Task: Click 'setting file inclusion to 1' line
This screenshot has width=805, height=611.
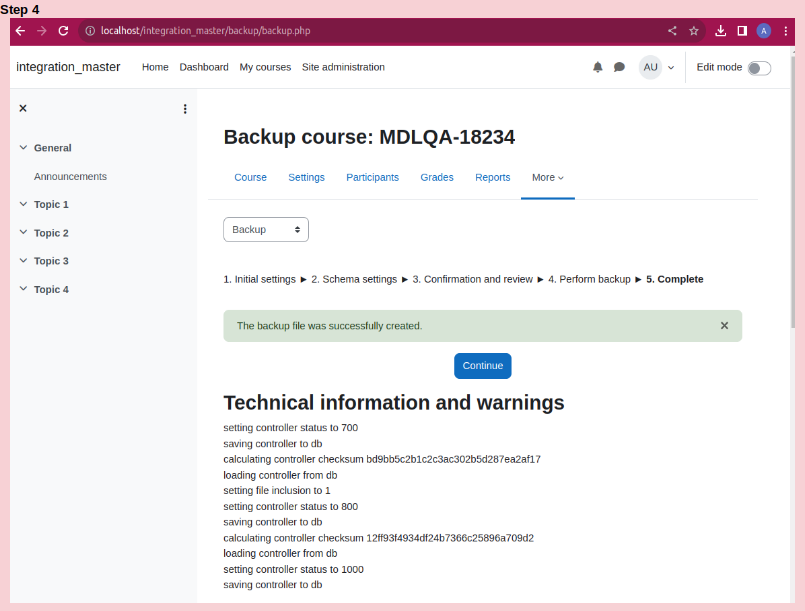Action: click(x=277, y=490)
